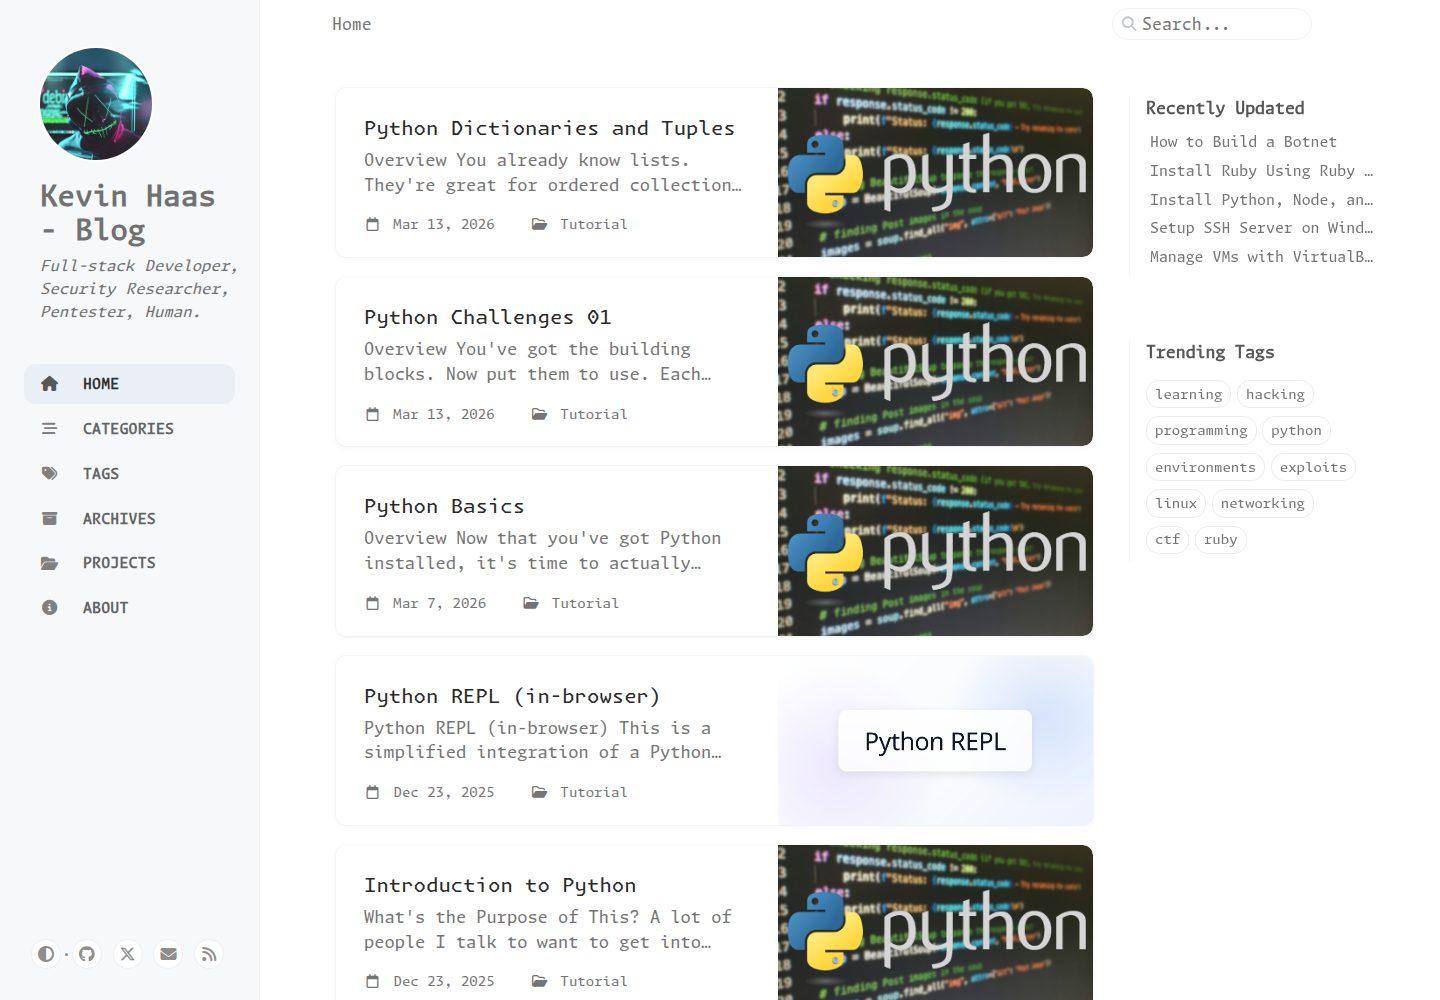The width and height of the screenshot is (1440, 1000).
Task: Click the Home house icon in sidebar
Action: point(49,384)
